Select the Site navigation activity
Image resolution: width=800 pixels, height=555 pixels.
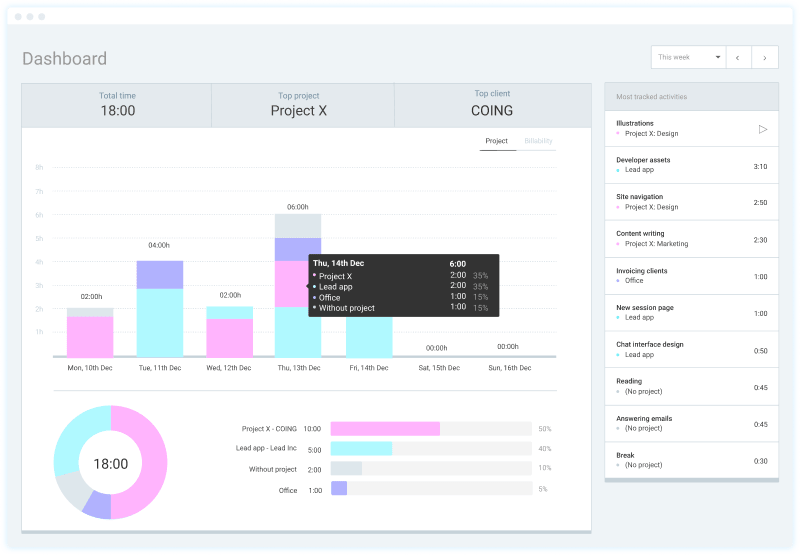coord(691,202)
